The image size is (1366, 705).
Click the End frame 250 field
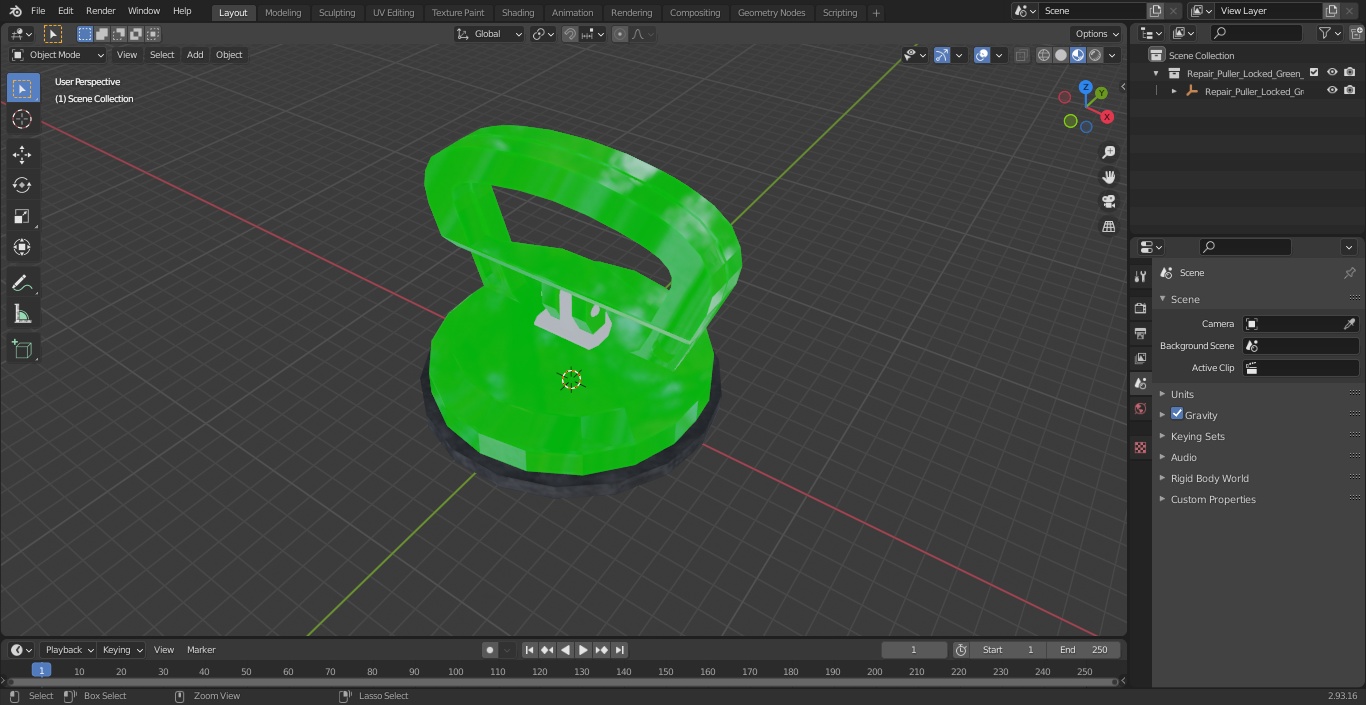click(x=1084, y=650)
